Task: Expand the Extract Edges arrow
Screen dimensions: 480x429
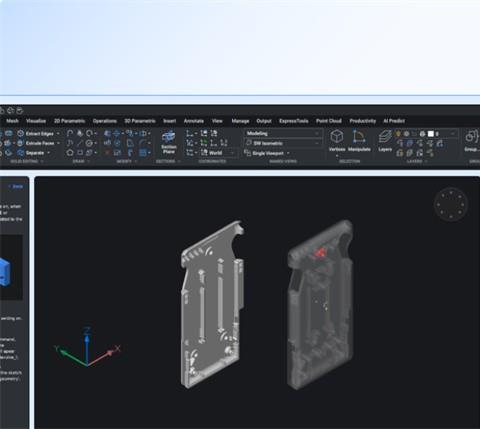Action: (x=58, y=134)
